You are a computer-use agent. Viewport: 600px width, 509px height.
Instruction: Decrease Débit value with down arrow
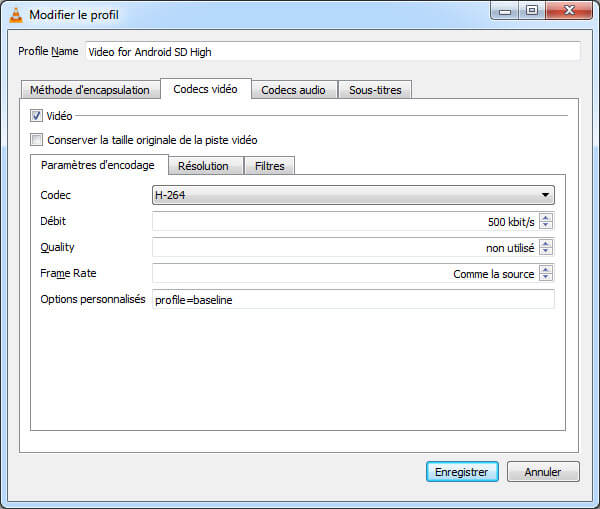tap(546, 226)
